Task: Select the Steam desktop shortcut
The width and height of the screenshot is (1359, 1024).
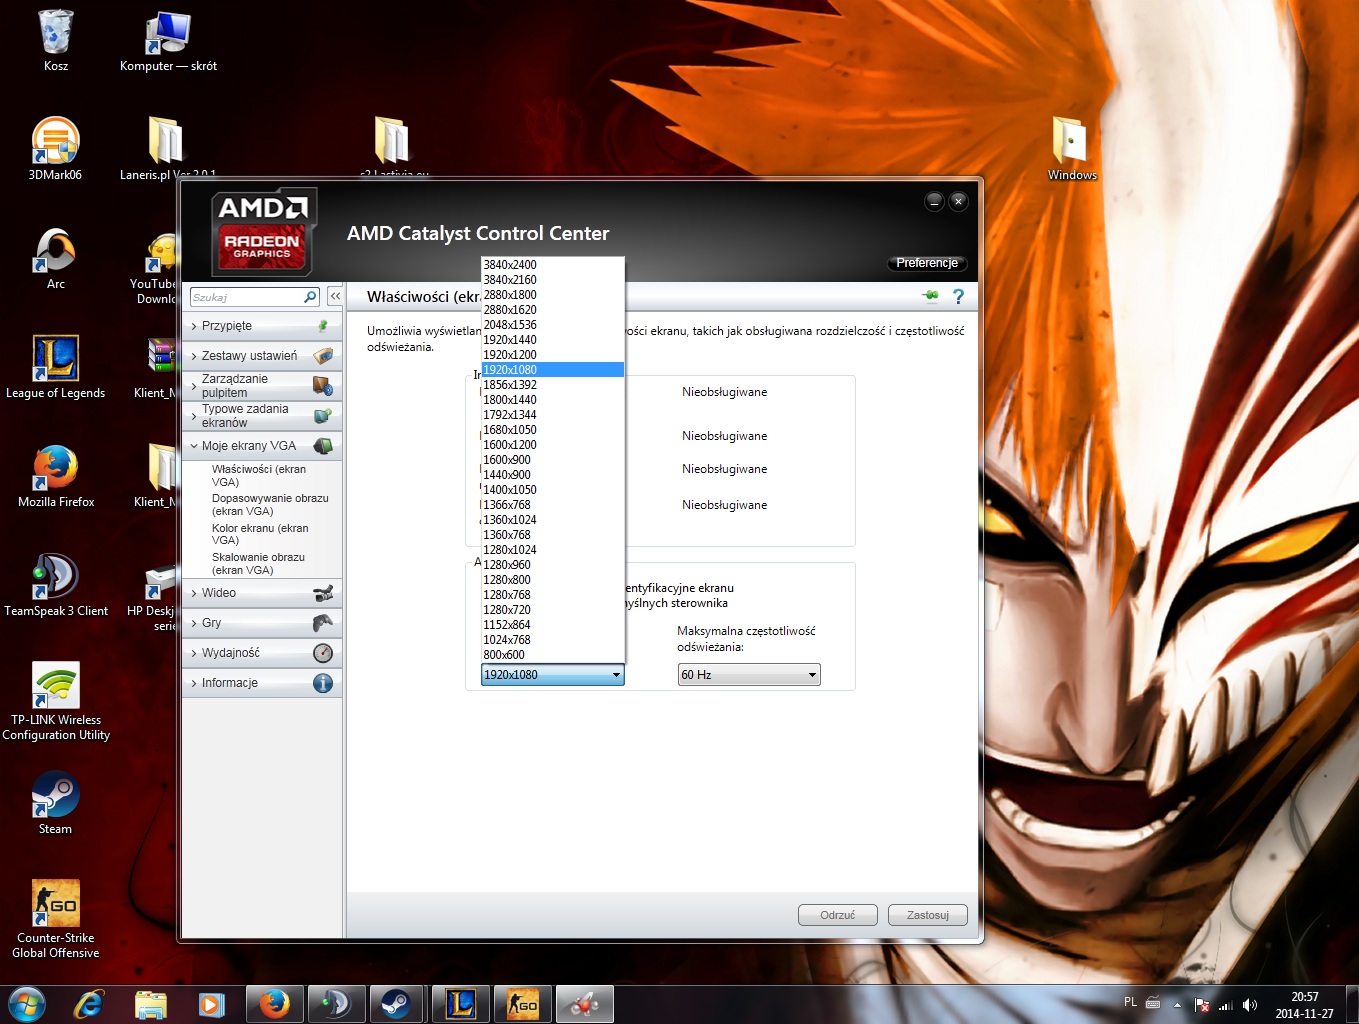Action: pos(55,803)
